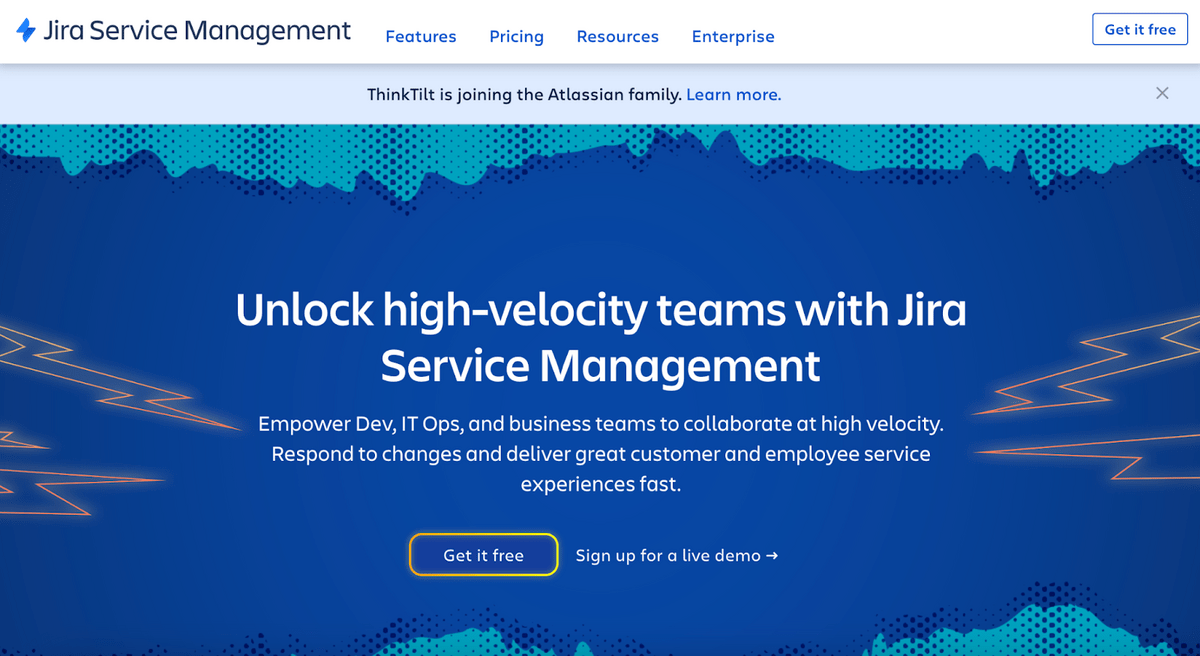Open the Pricing page
Screen dimensions: 1200x656
click(x=516, y=36)
